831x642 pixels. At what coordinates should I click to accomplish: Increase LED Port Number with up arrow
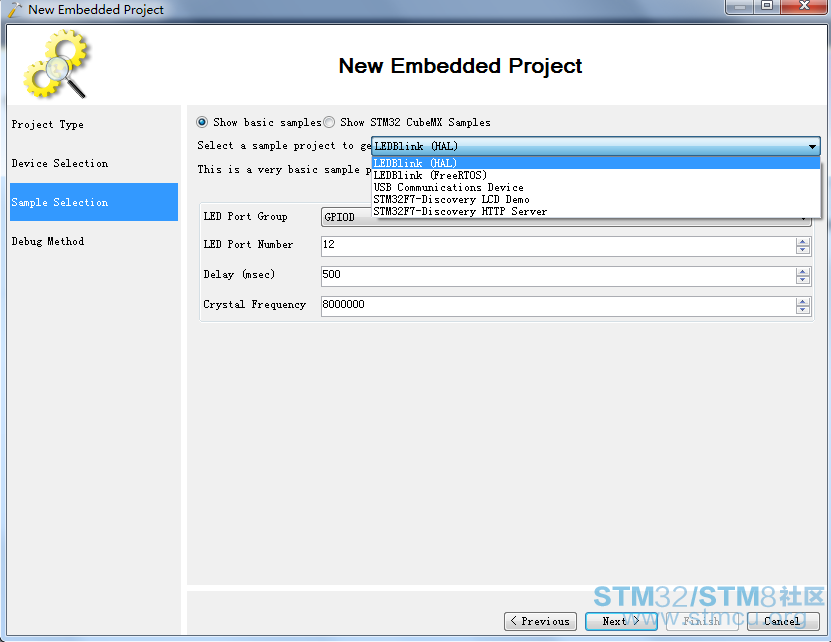[x=803, y=242]
